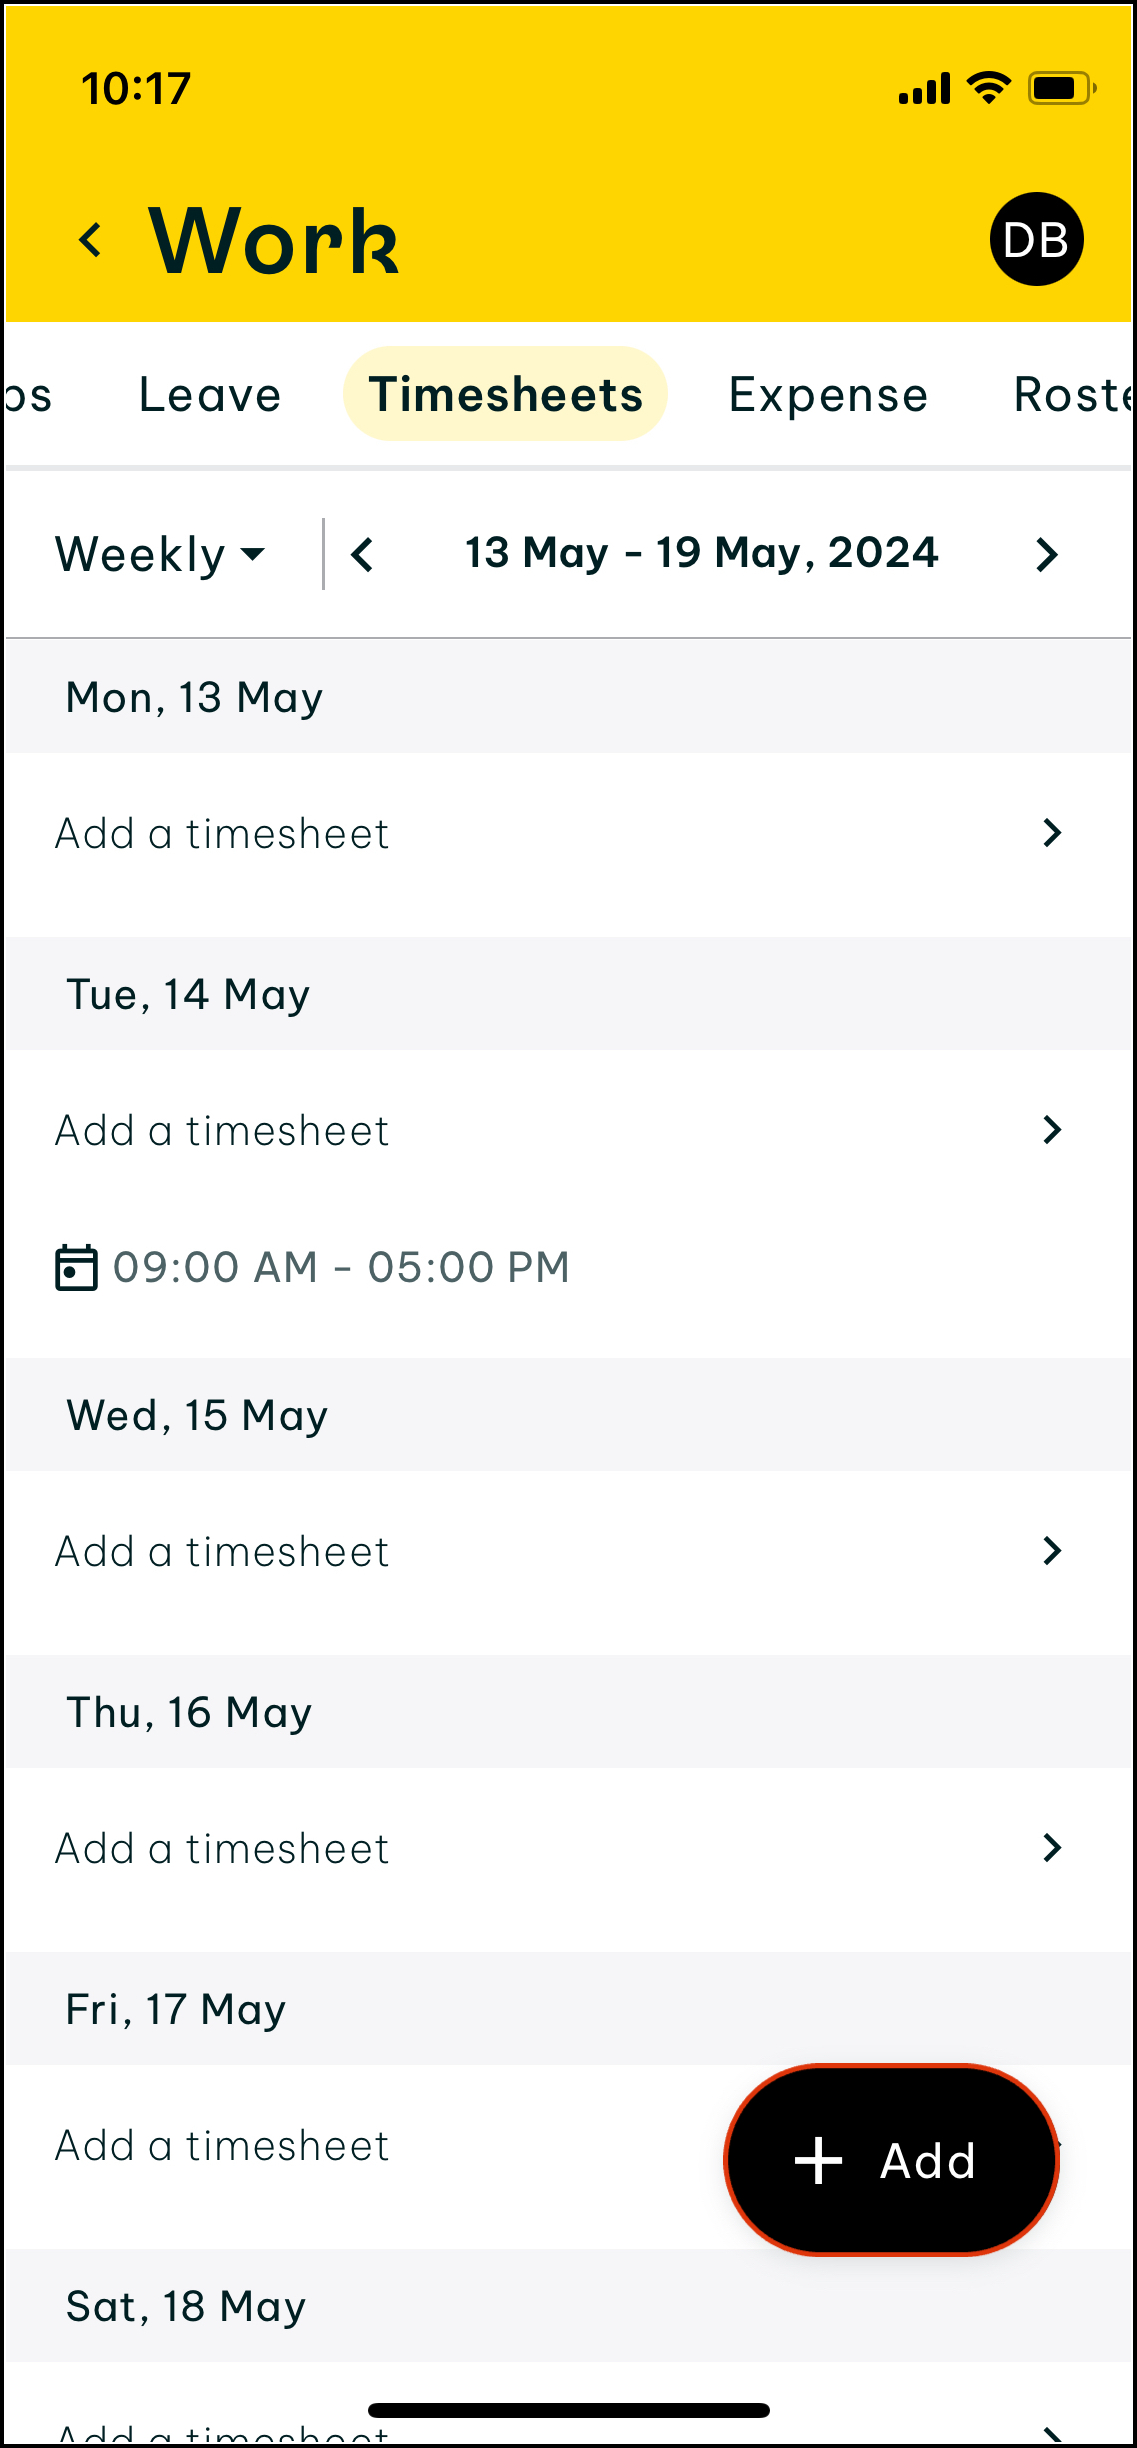Select the Timesheets tab
This screenshot has height=2448, width=1137.
[505, 394]
